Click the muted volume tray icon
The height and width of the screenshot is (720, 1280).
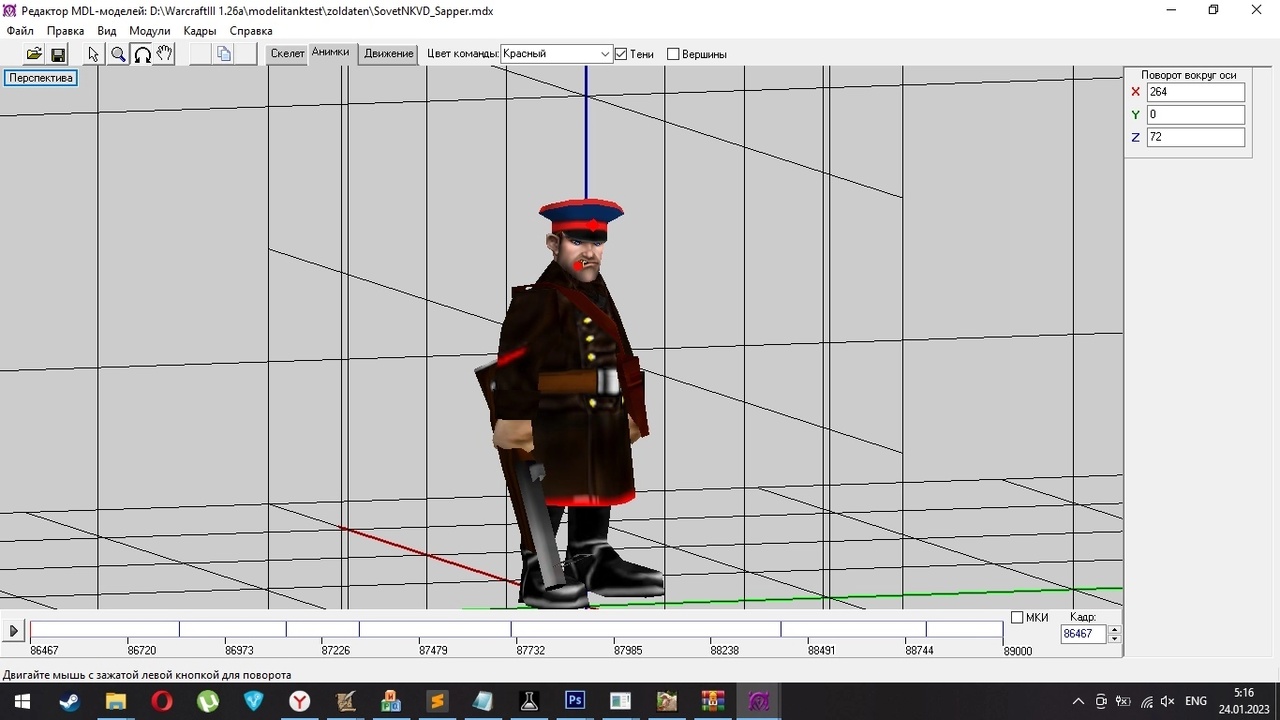[1167, 701]
